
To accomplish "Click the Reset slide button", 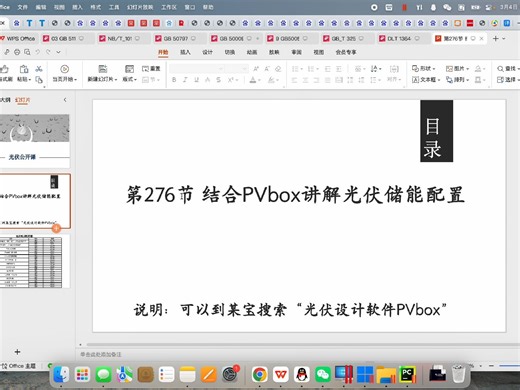I will pos(151,69).
